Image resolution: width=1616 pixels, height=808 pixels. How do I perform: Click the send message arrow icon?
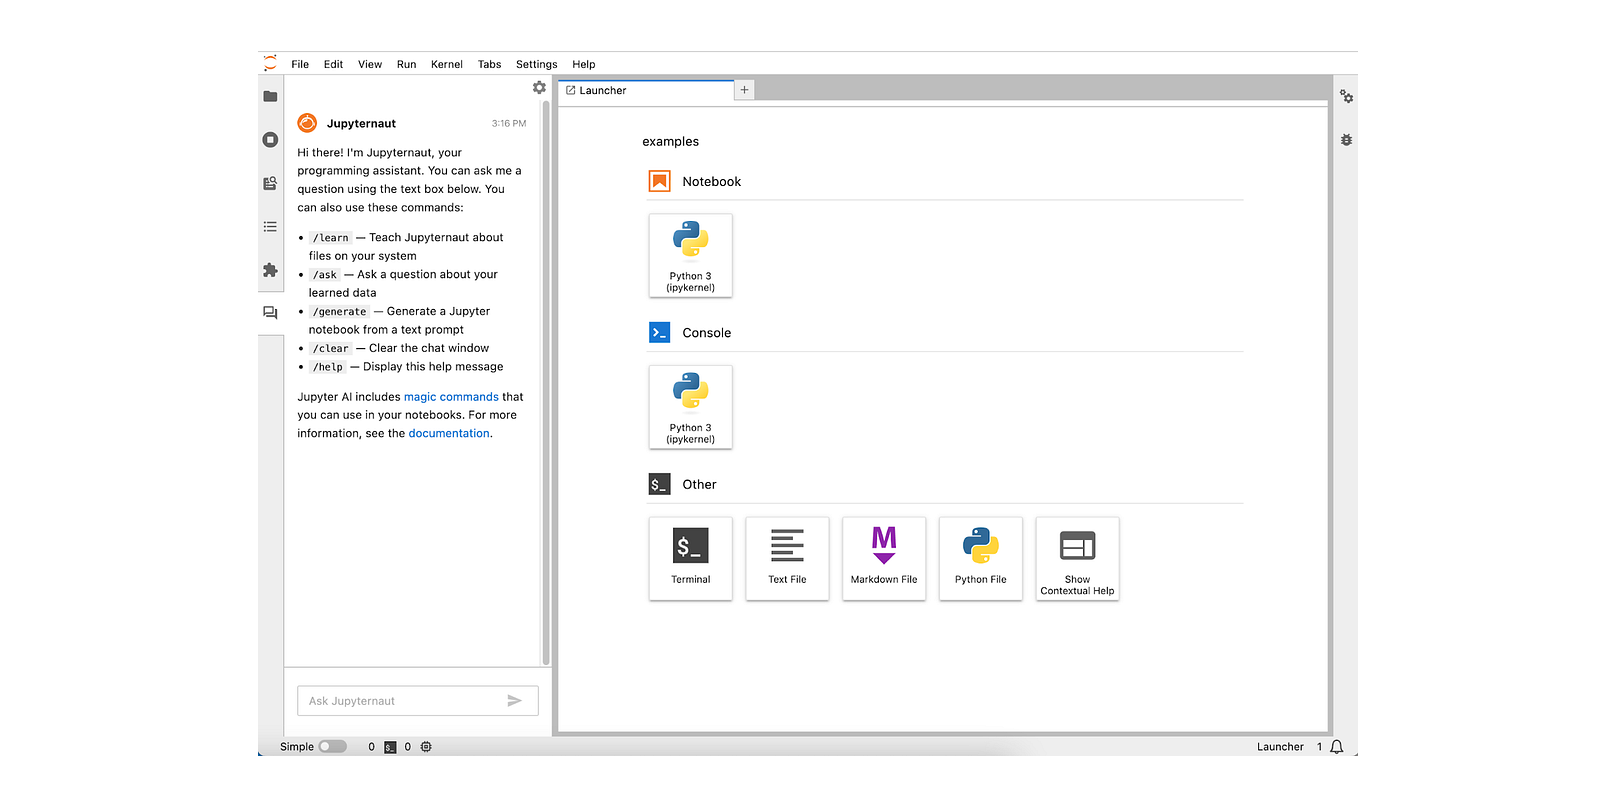click(x=514, y=701)
